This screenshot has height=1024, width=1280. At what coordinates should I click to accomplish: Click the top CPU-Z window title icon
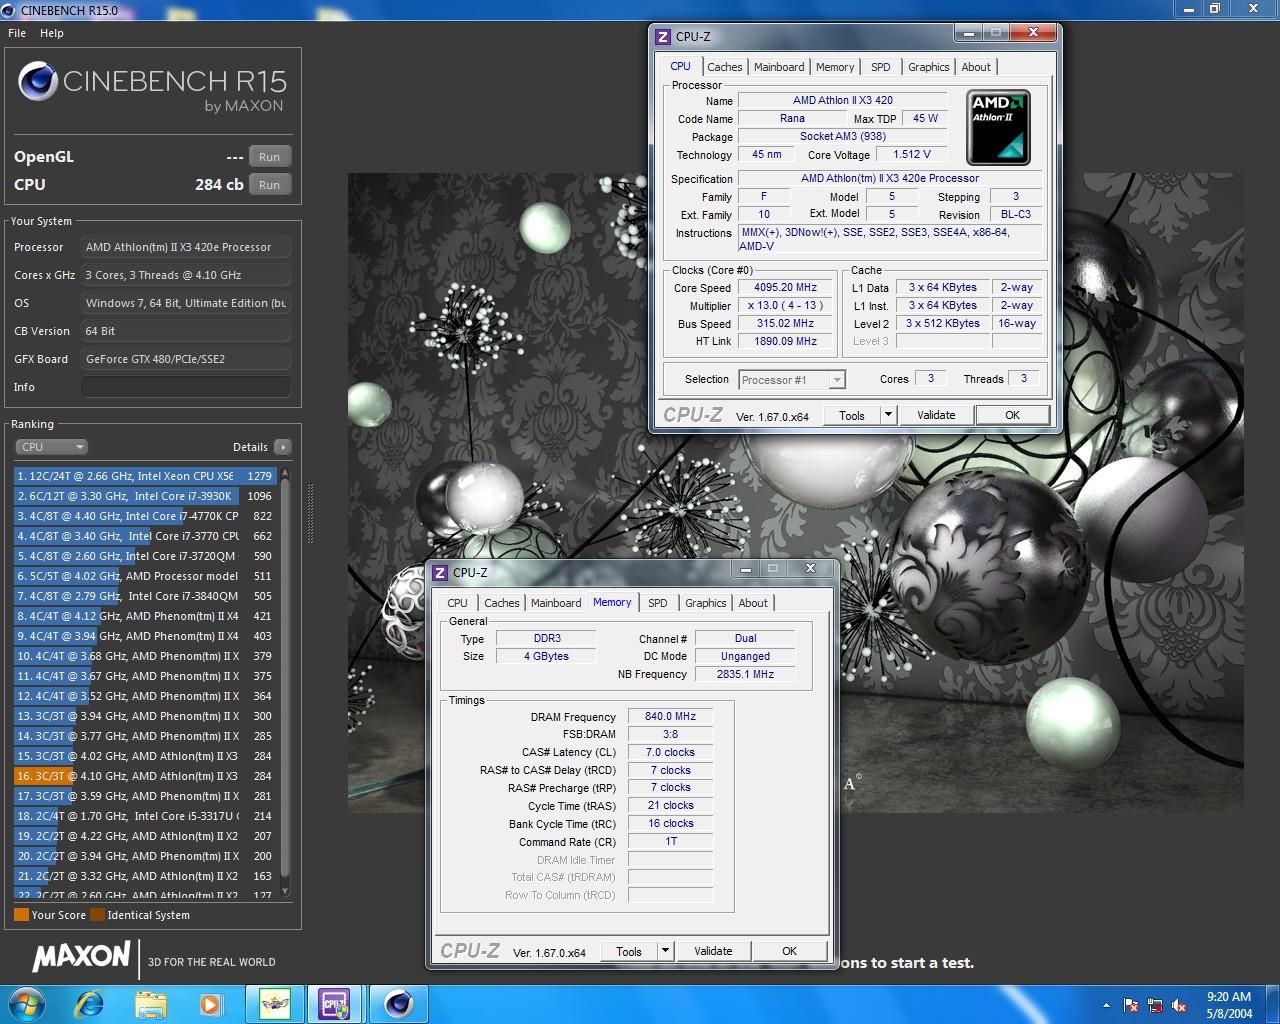(x=663, y=37)
